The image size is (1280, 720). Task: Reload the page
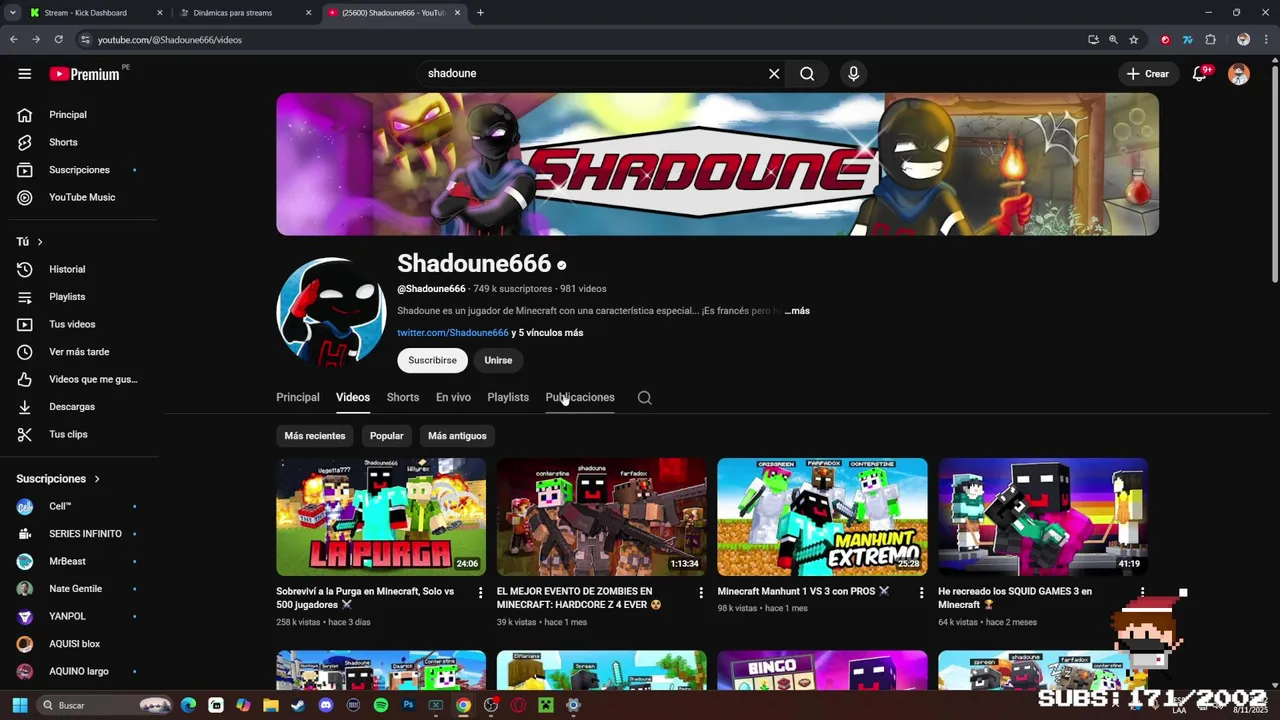(58, 40)
